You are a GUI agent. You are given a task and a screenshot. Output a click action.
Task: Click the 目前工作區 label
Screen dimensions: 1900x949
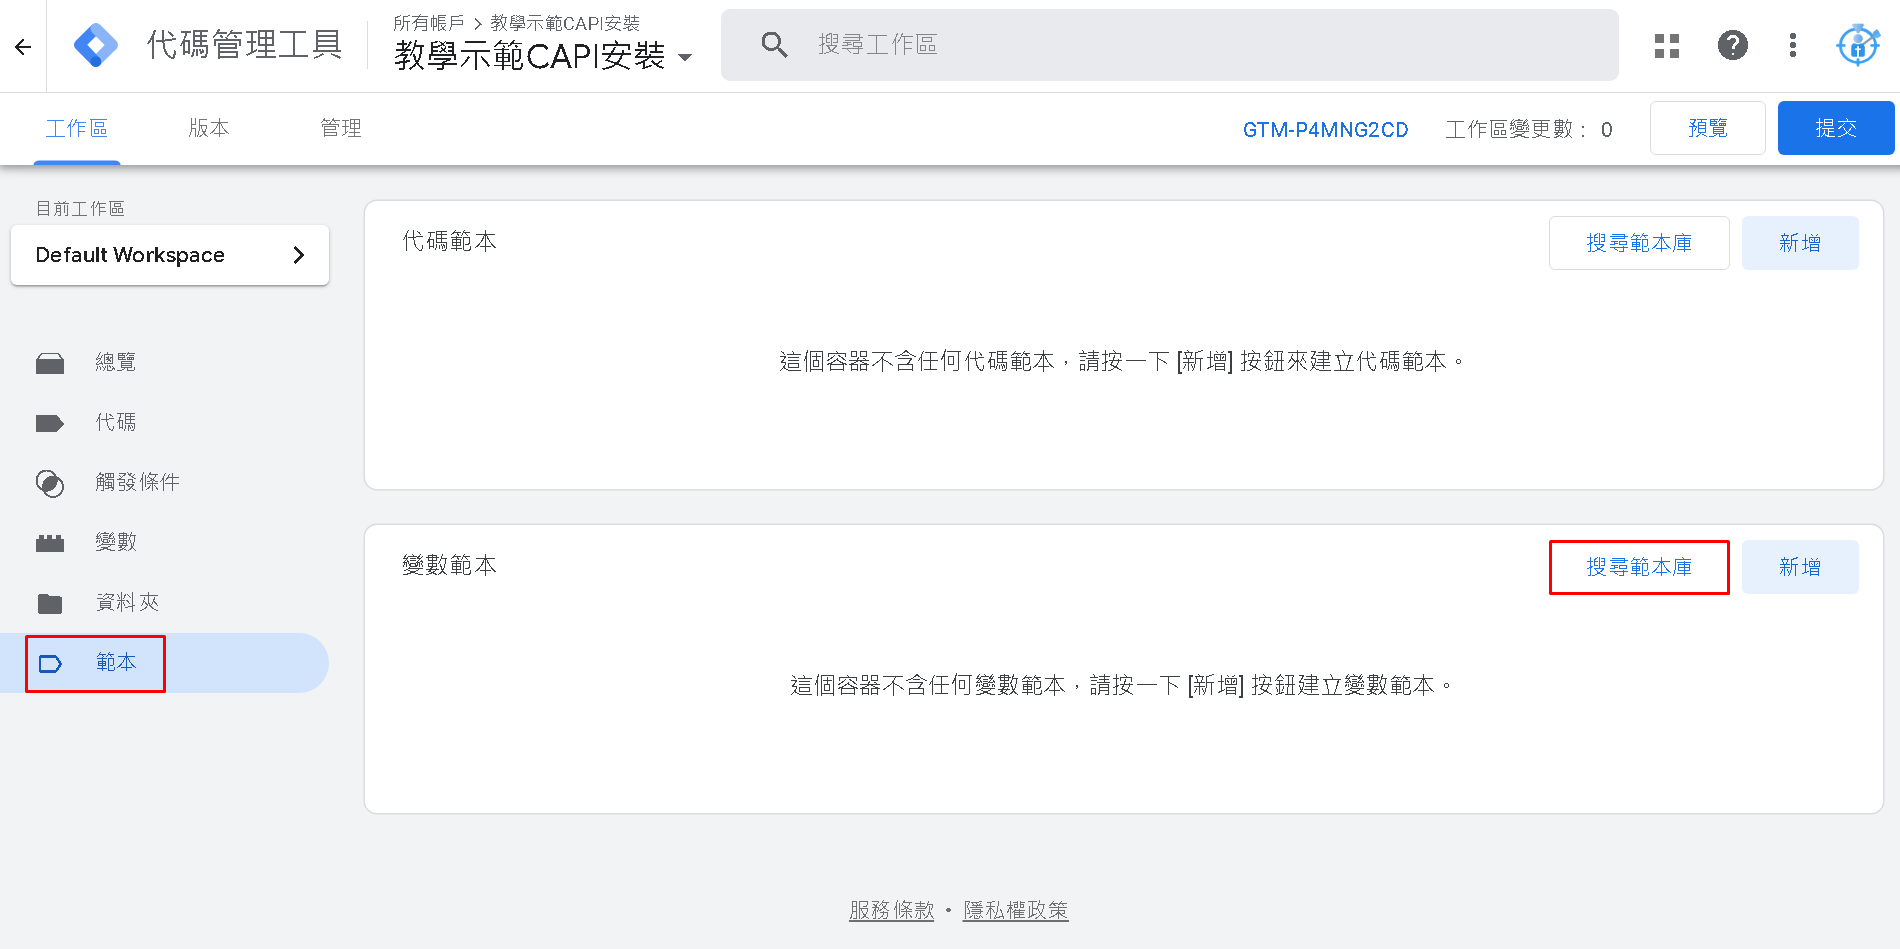point(80,208)
